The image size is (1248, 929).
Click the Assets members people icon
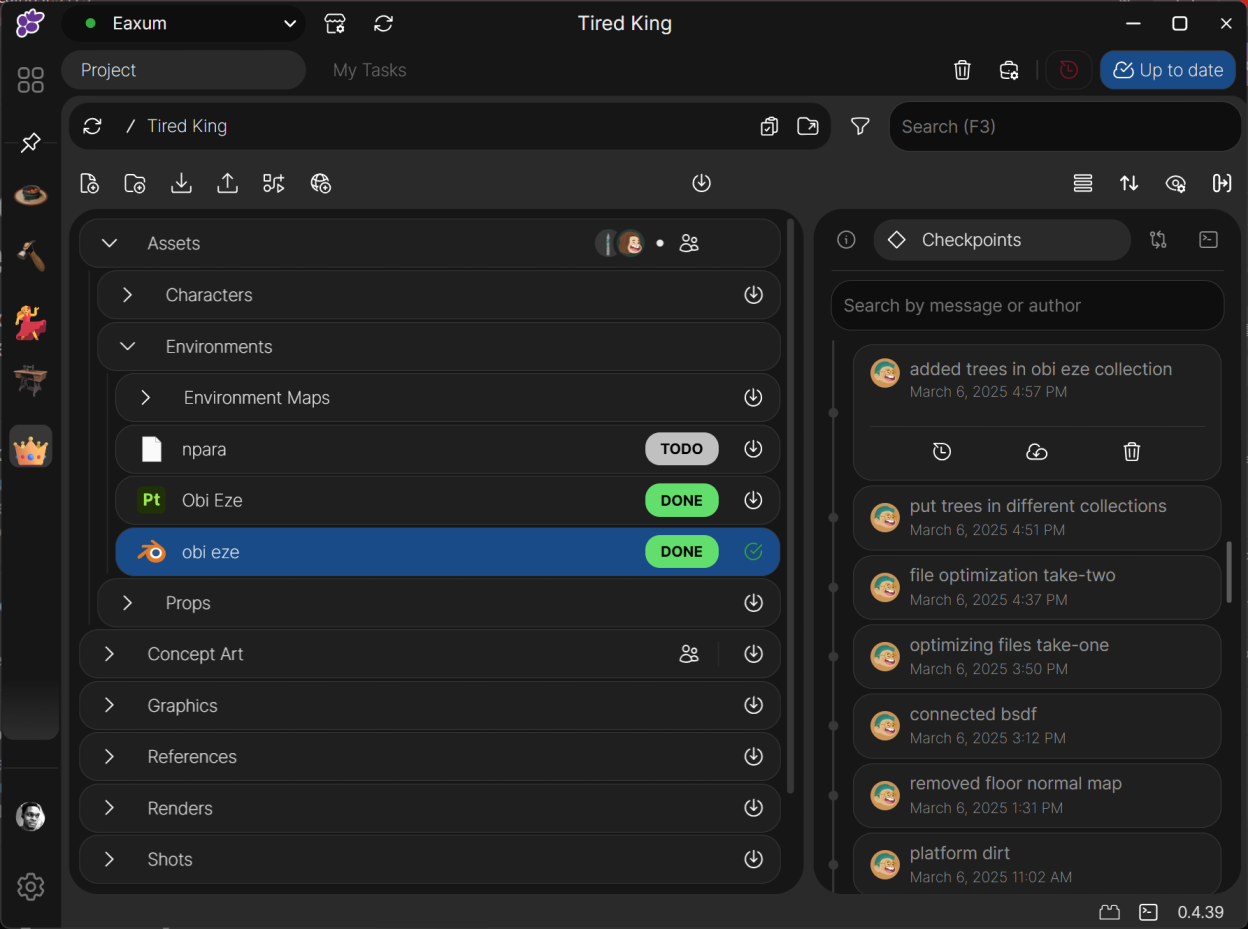[689, 243]
